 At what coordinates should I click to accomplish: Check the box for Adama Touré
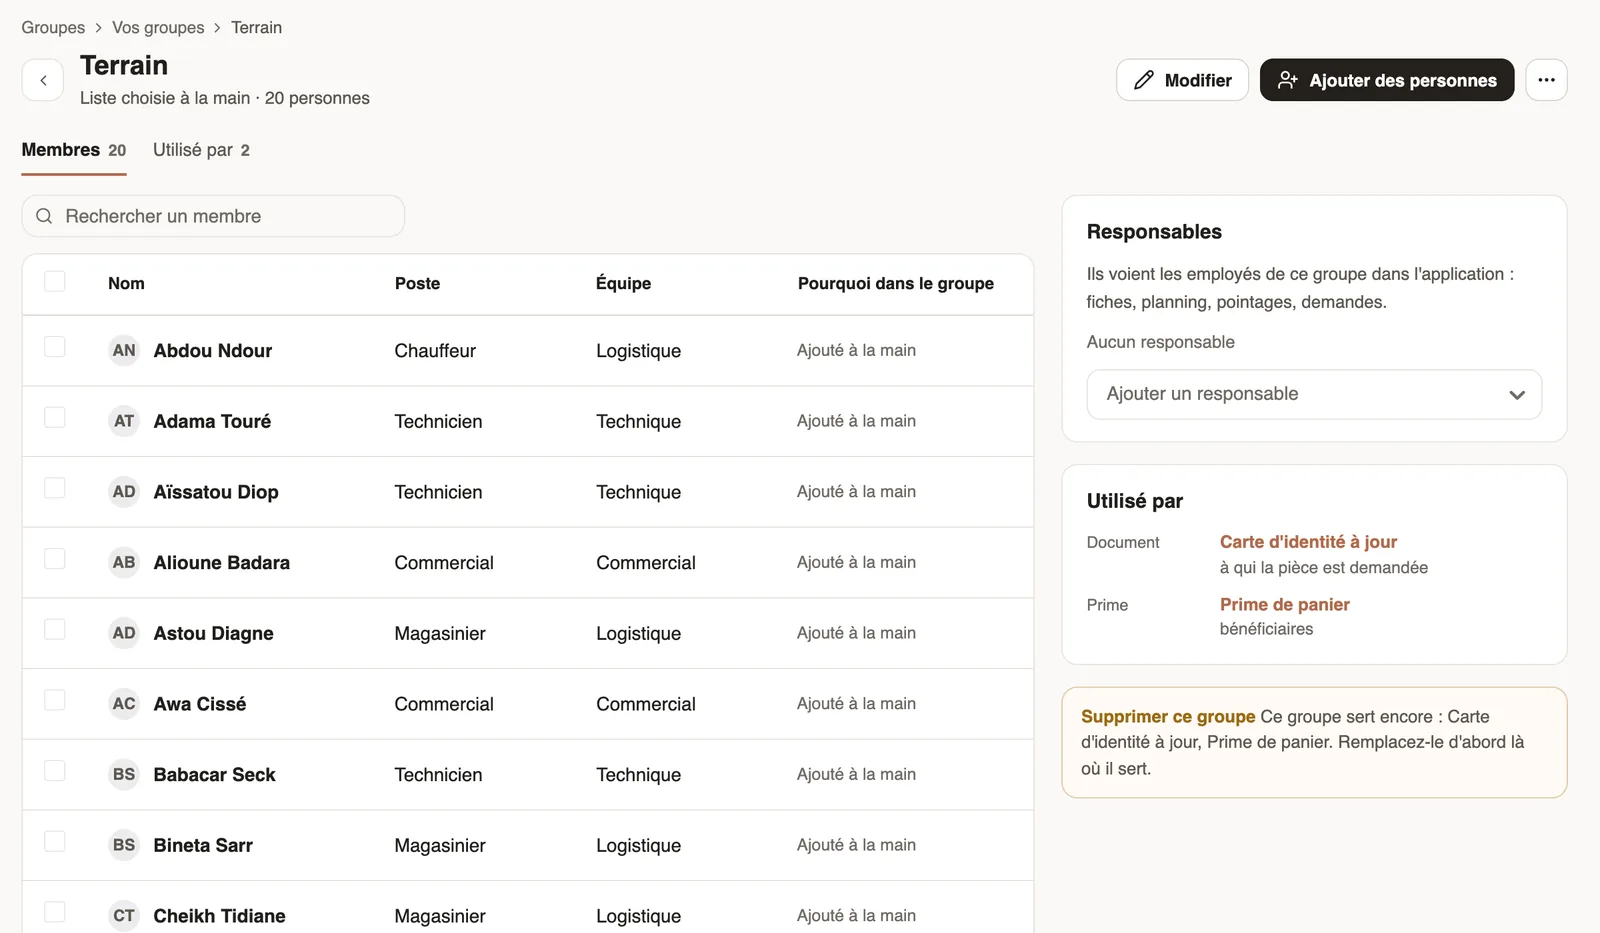[x=55, y=417]
